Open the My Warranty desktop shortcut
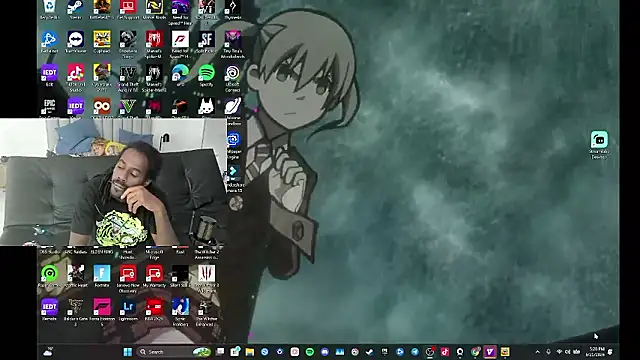 (154, 276)
